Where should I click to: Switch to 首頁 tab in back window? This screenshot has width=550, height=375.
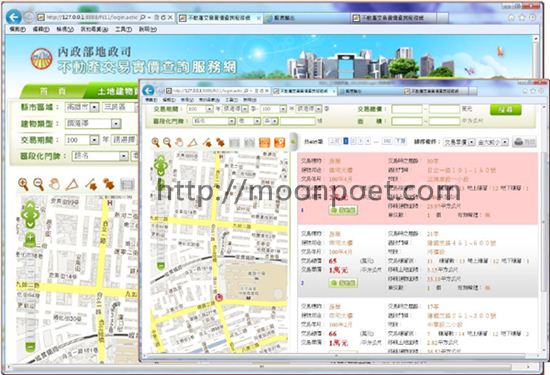tap(53, 92)
